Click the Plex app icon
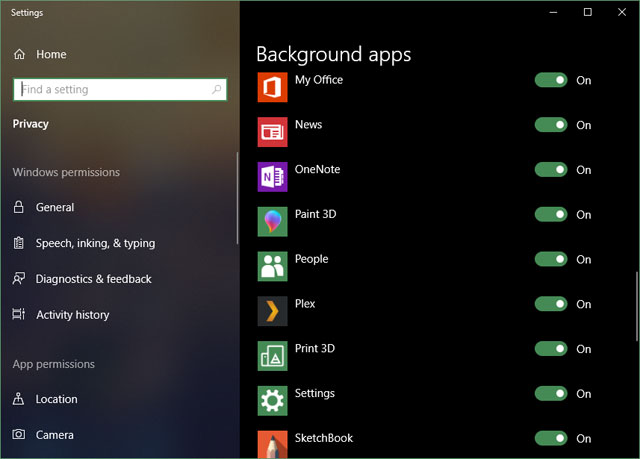The width and height of the screenshot is (640, 459). 273,311
